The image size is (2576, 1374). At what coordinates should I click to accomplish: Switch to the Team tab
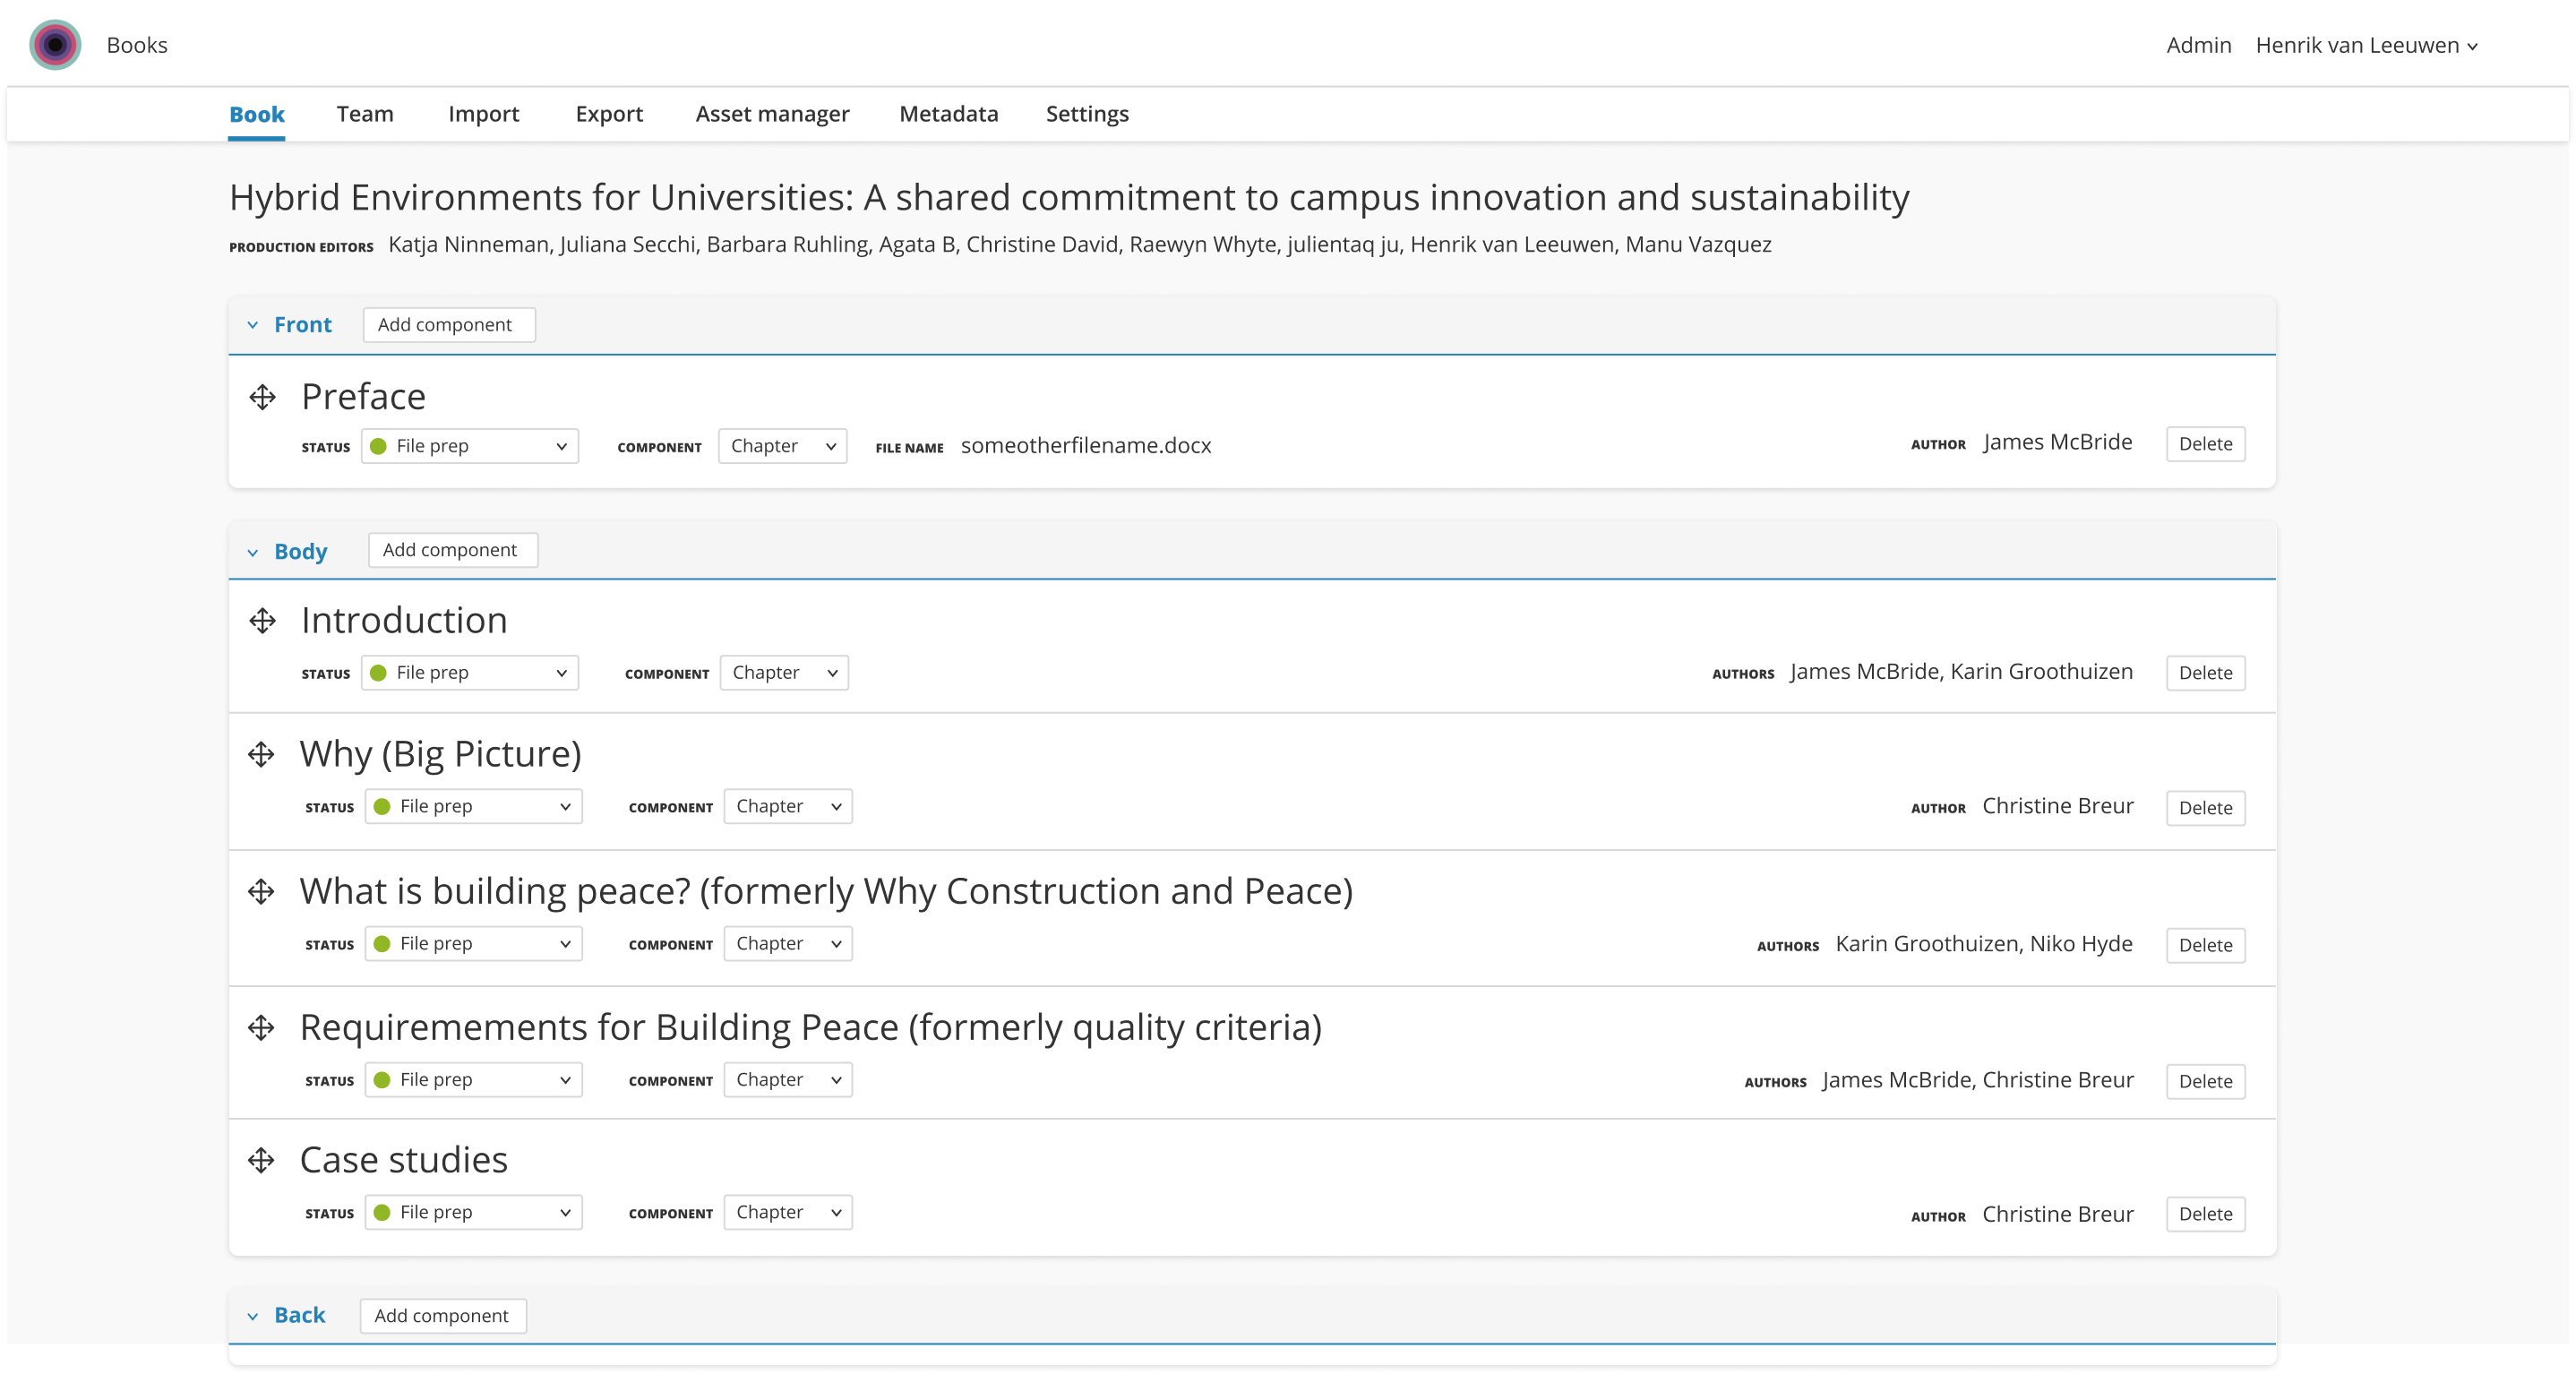click(x=365, y=114)
